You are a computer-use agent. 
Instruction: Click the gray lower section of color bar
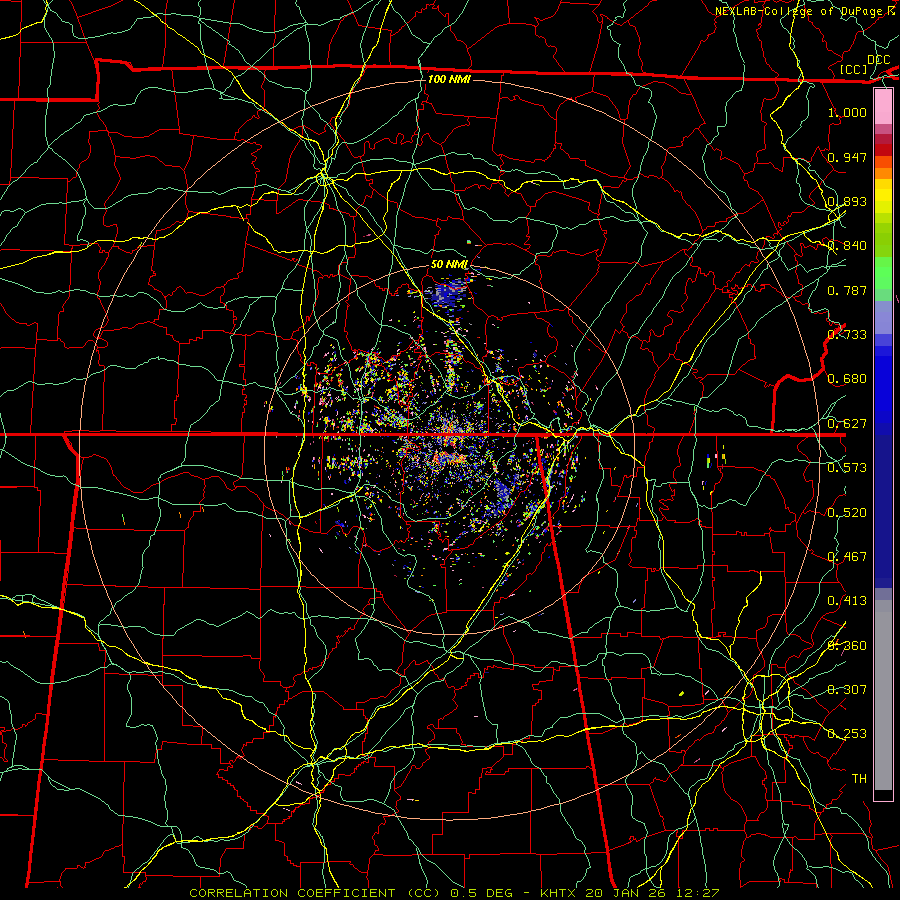883,695
